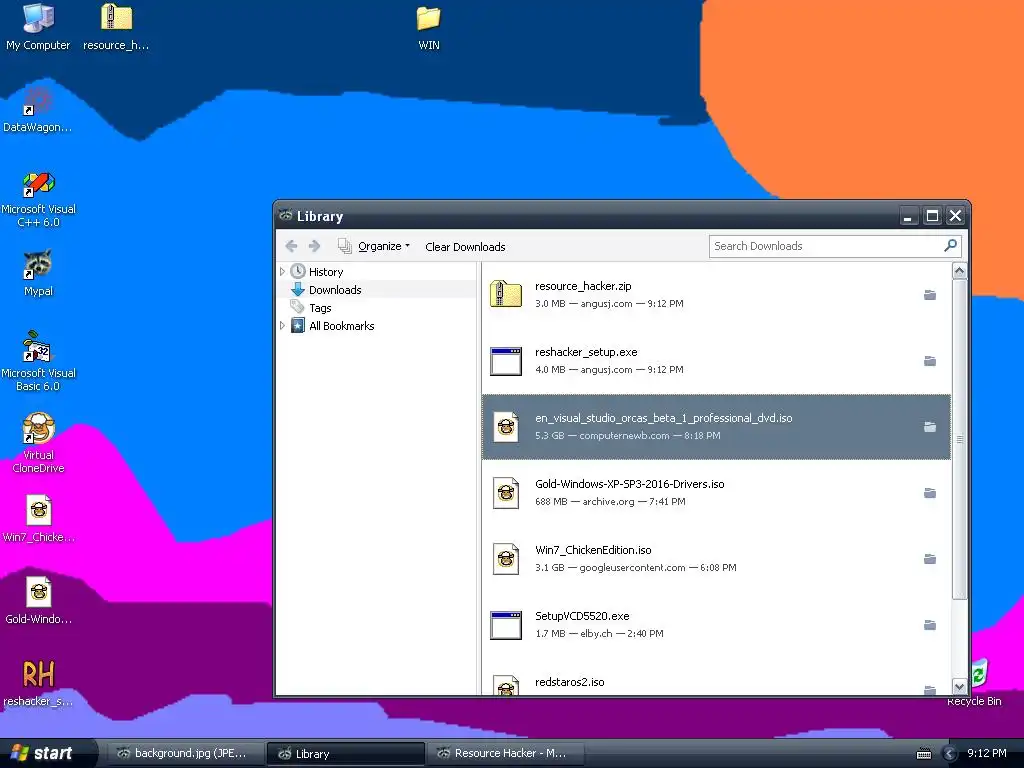Viewport: 1024px width, 768px height.
Task: Maximize the Library window
Action: click(932, 216)
